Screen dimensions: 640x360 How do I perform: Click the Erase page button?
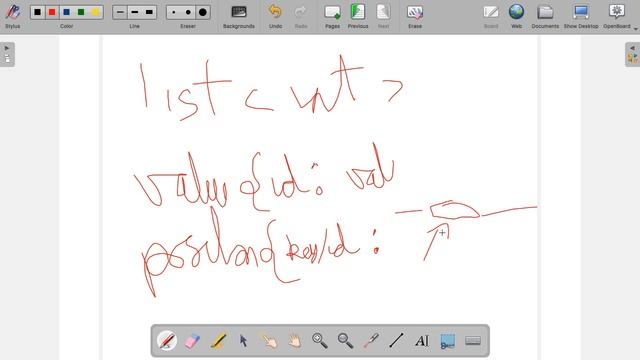point(415,16)
